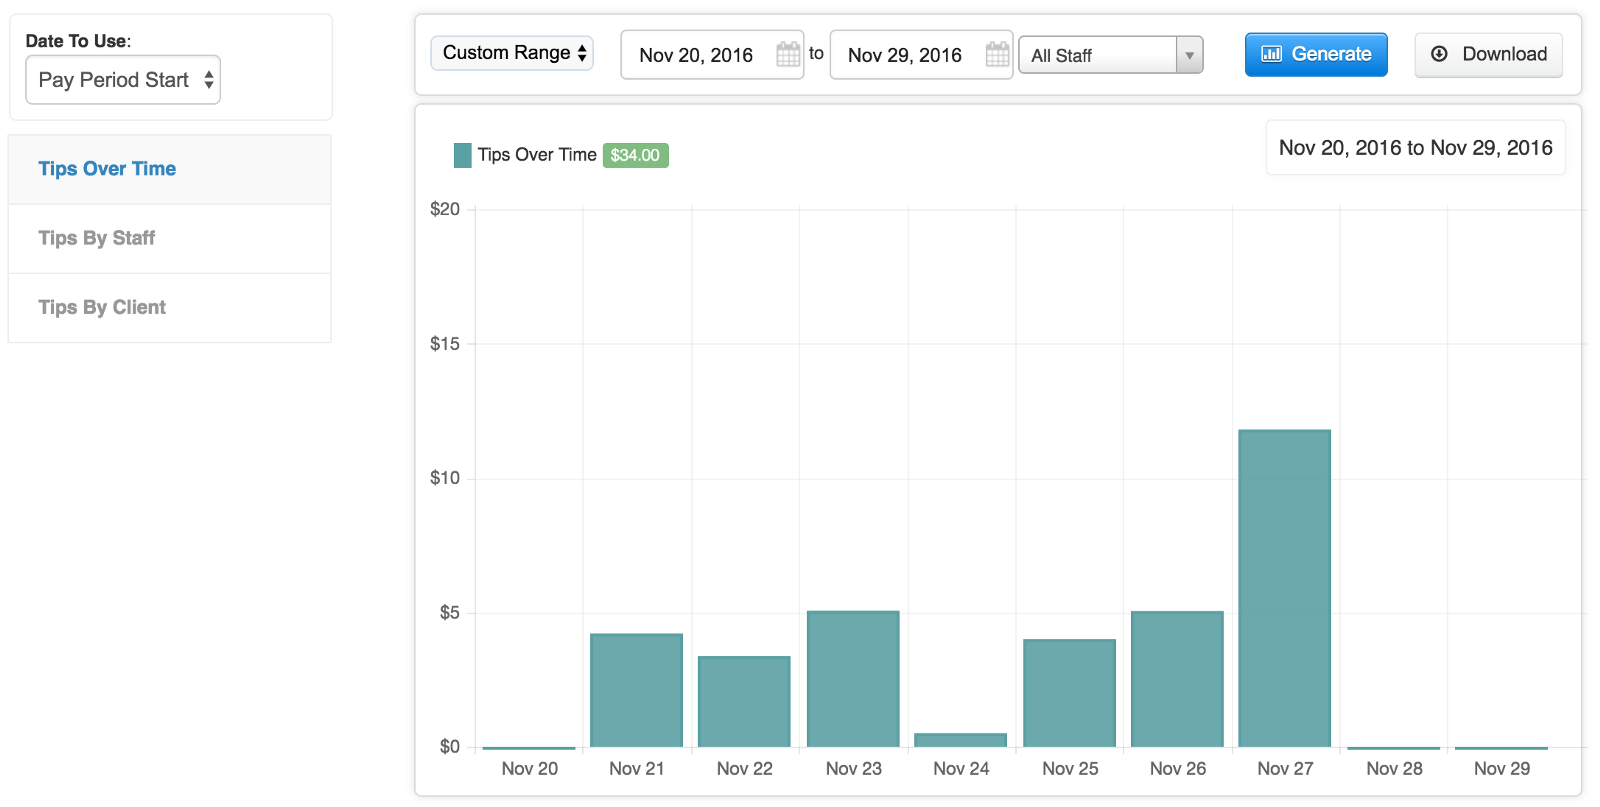Screen dimensions: 1600x807
Task: Expand the All Staff dropdown
Action: pos(1110,55)
